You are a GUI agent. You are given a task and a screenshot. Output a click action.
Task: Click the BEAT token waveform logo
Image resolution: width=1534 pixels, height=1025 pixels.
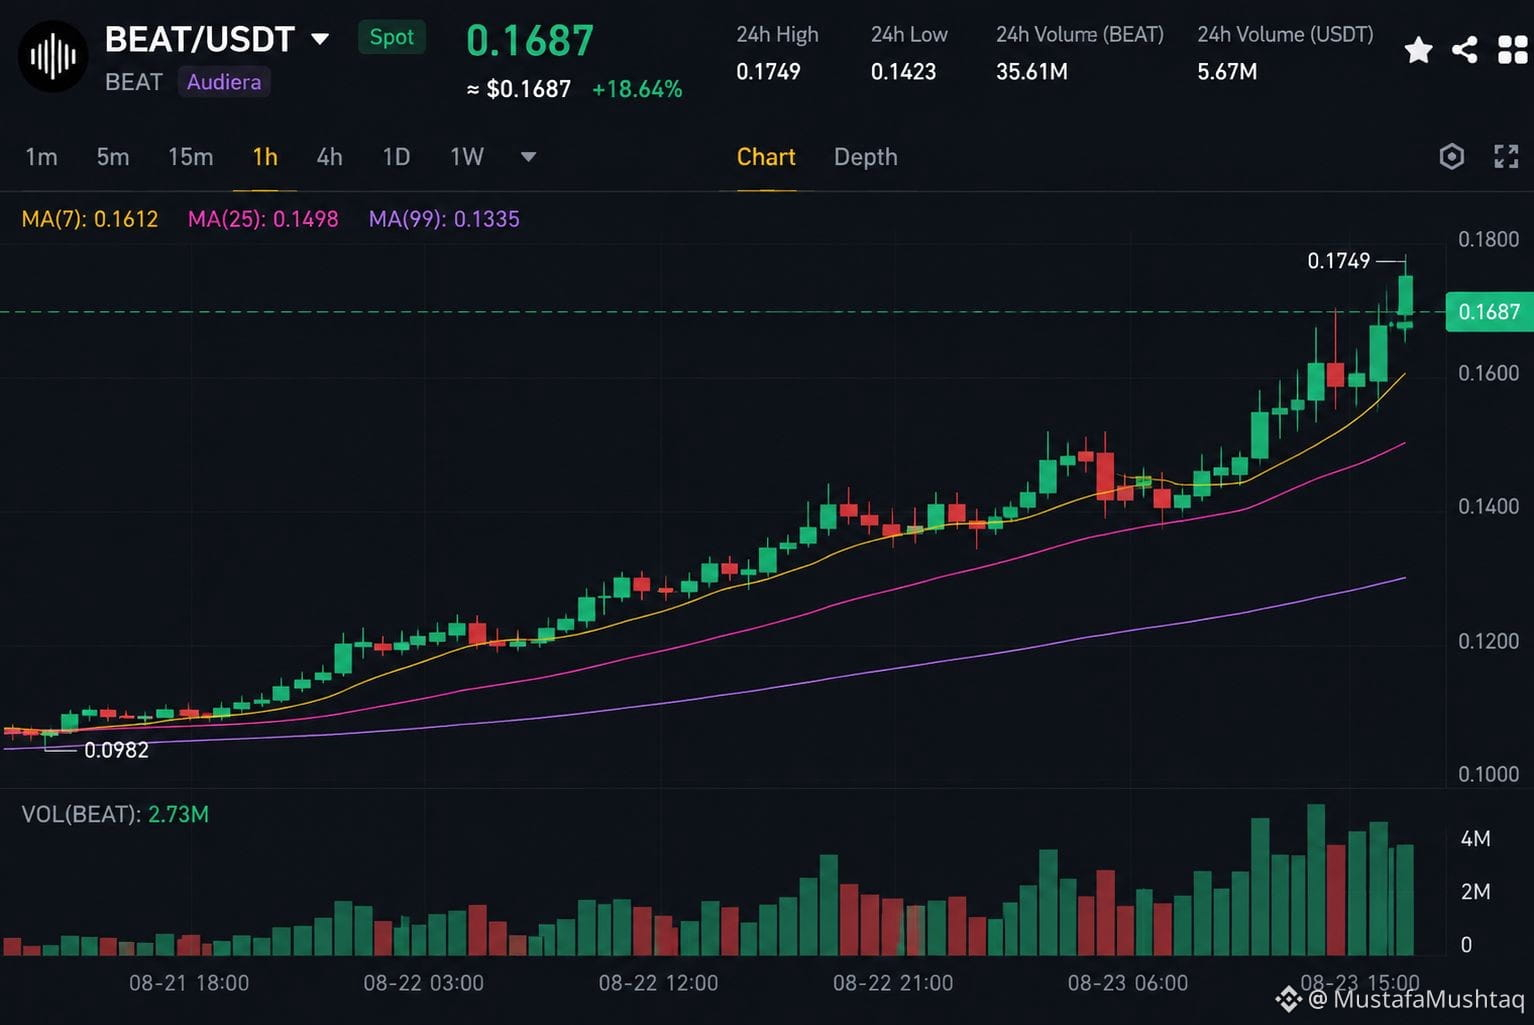[x=53, y=56]
